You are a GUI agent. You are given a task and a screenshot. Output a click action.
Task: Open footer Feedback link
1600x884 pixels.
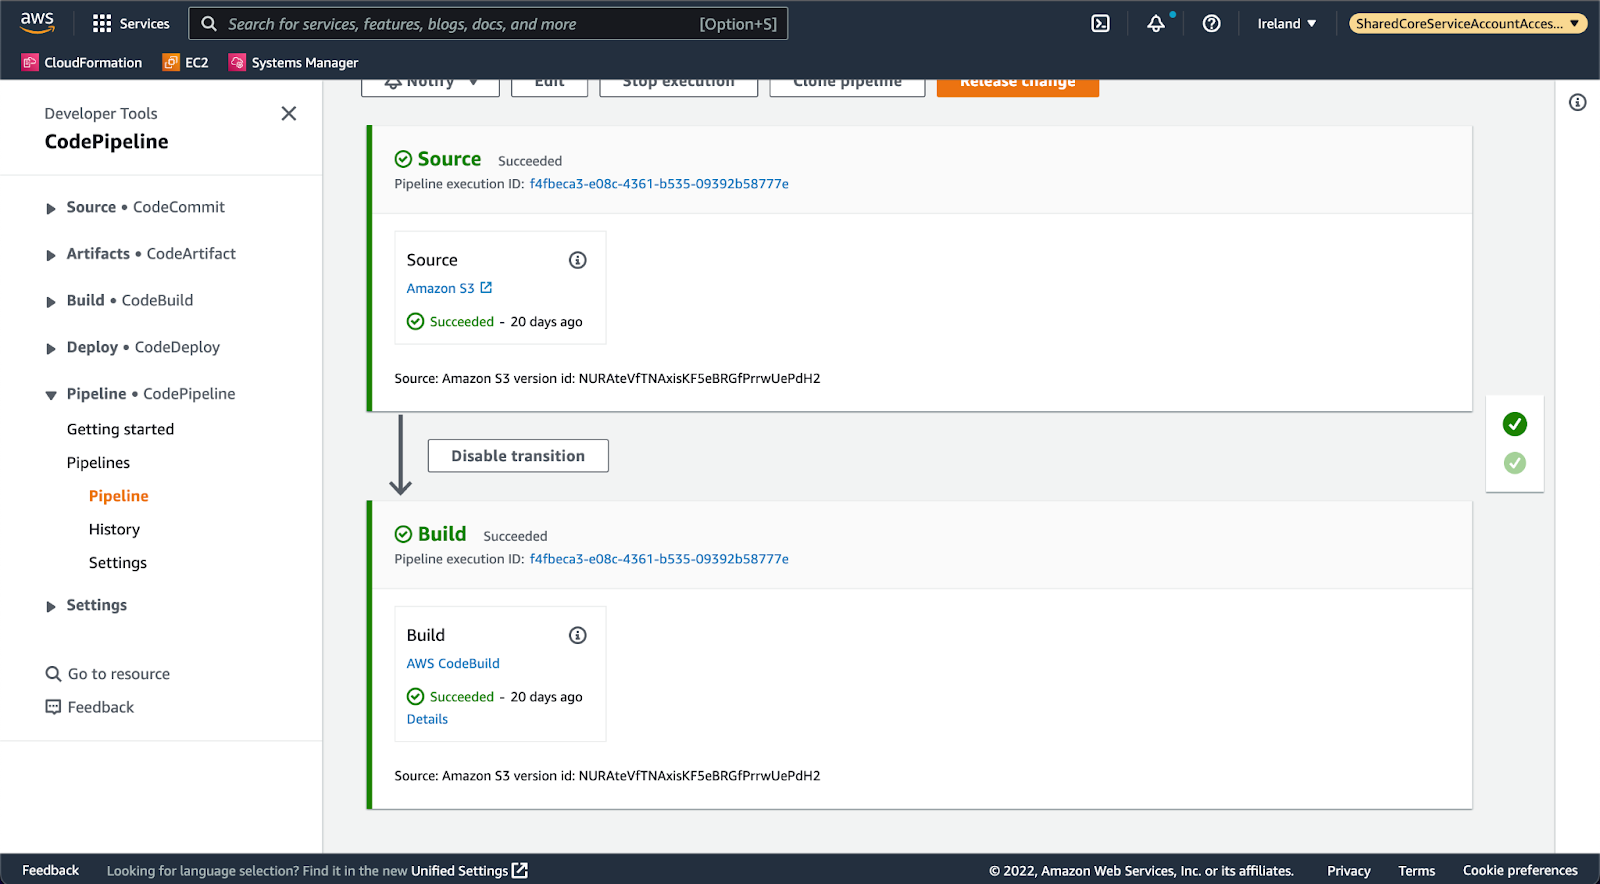click(x=51, y=870)
